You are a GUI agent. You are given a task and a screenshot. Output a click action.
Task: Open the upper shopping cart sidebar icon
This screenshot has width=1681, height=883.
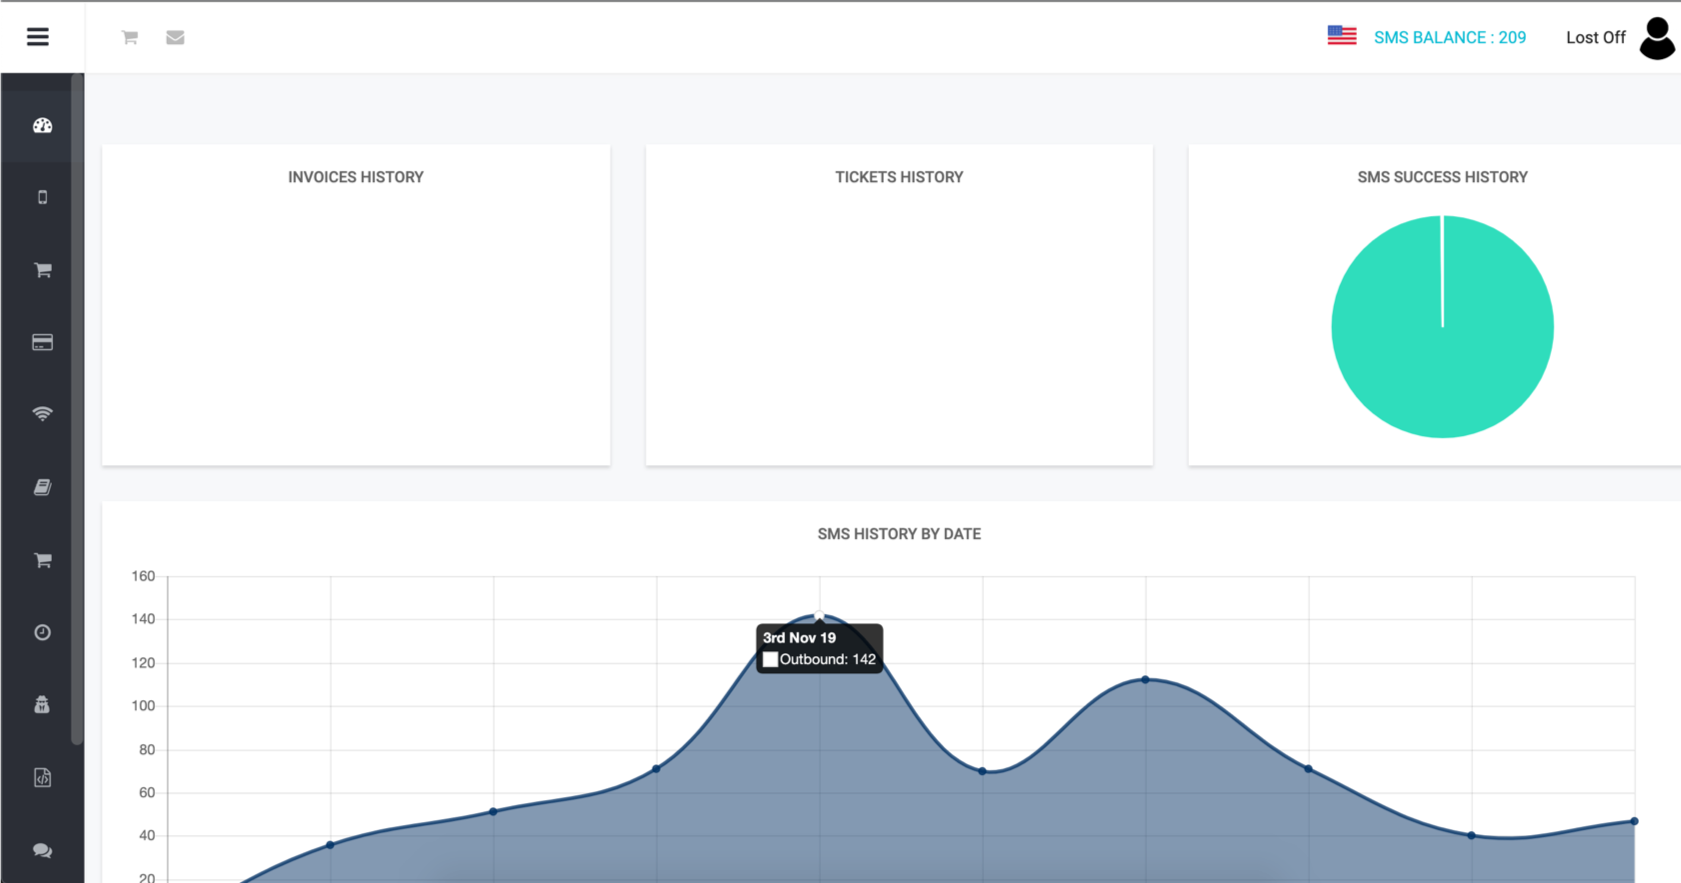pos(42,270)
